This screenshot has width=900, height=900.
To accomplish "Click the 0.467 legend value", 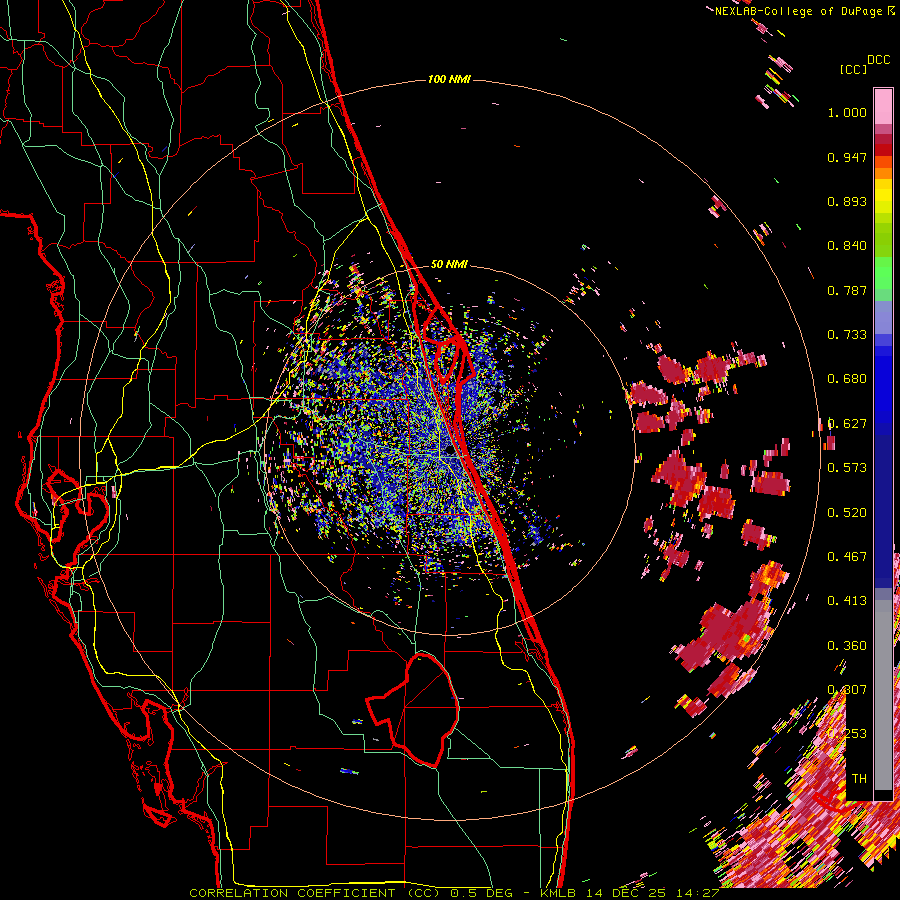I will coord(847,557).
